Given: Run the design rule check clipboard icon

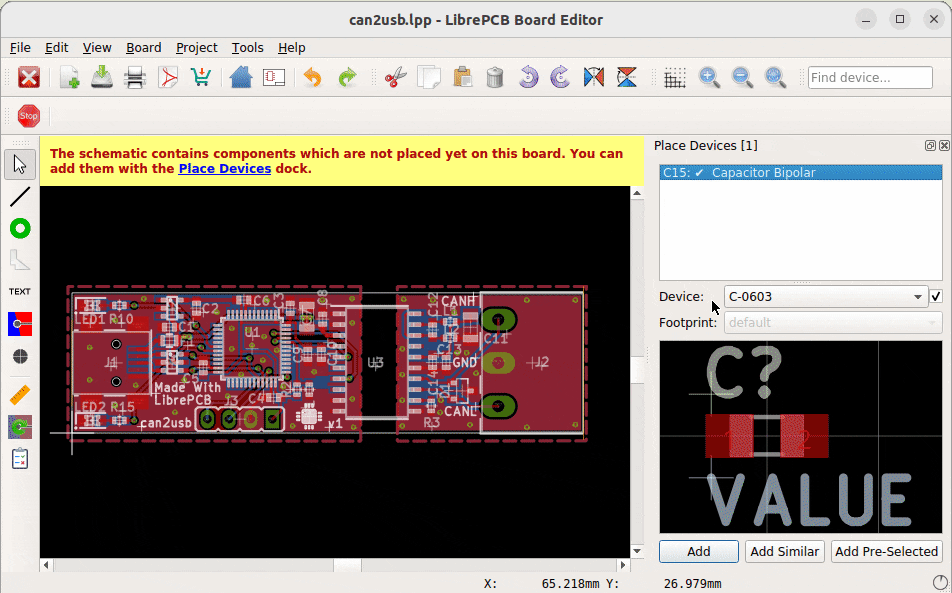Looking at the screenshot, I should click(x=20, y=459).
